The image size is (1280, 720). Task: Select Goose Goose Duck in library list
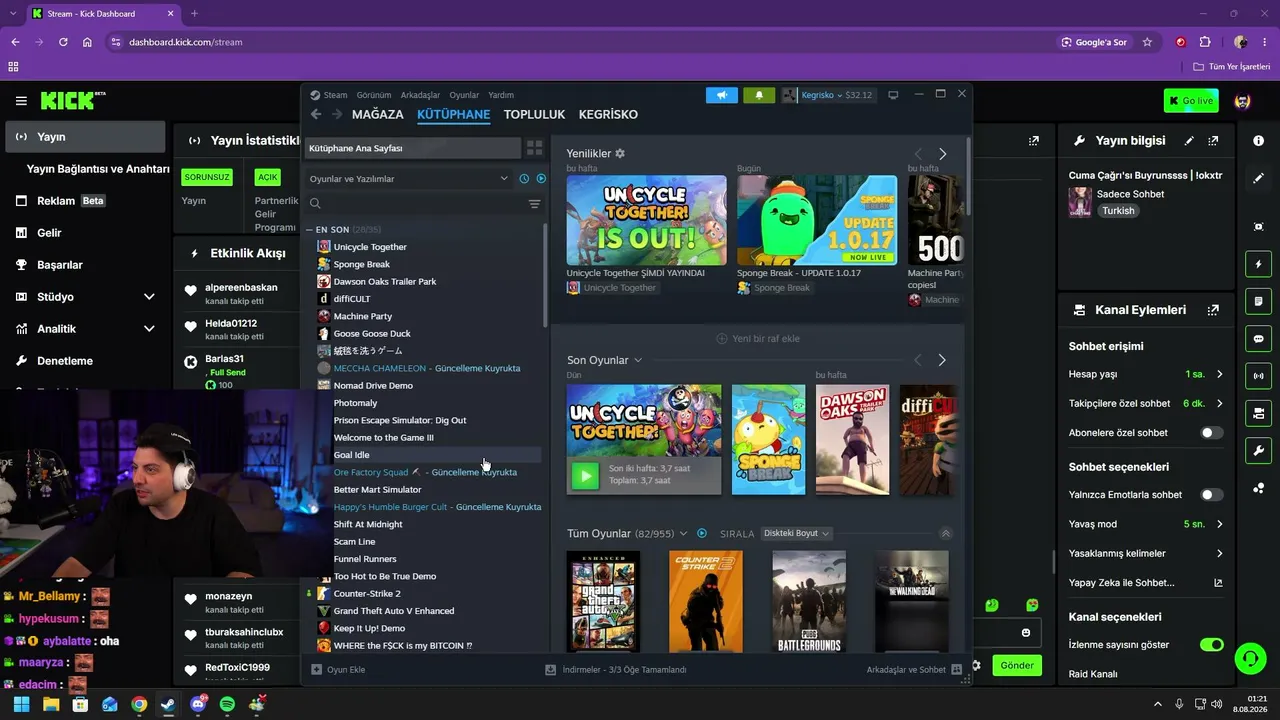click(372, 333)
